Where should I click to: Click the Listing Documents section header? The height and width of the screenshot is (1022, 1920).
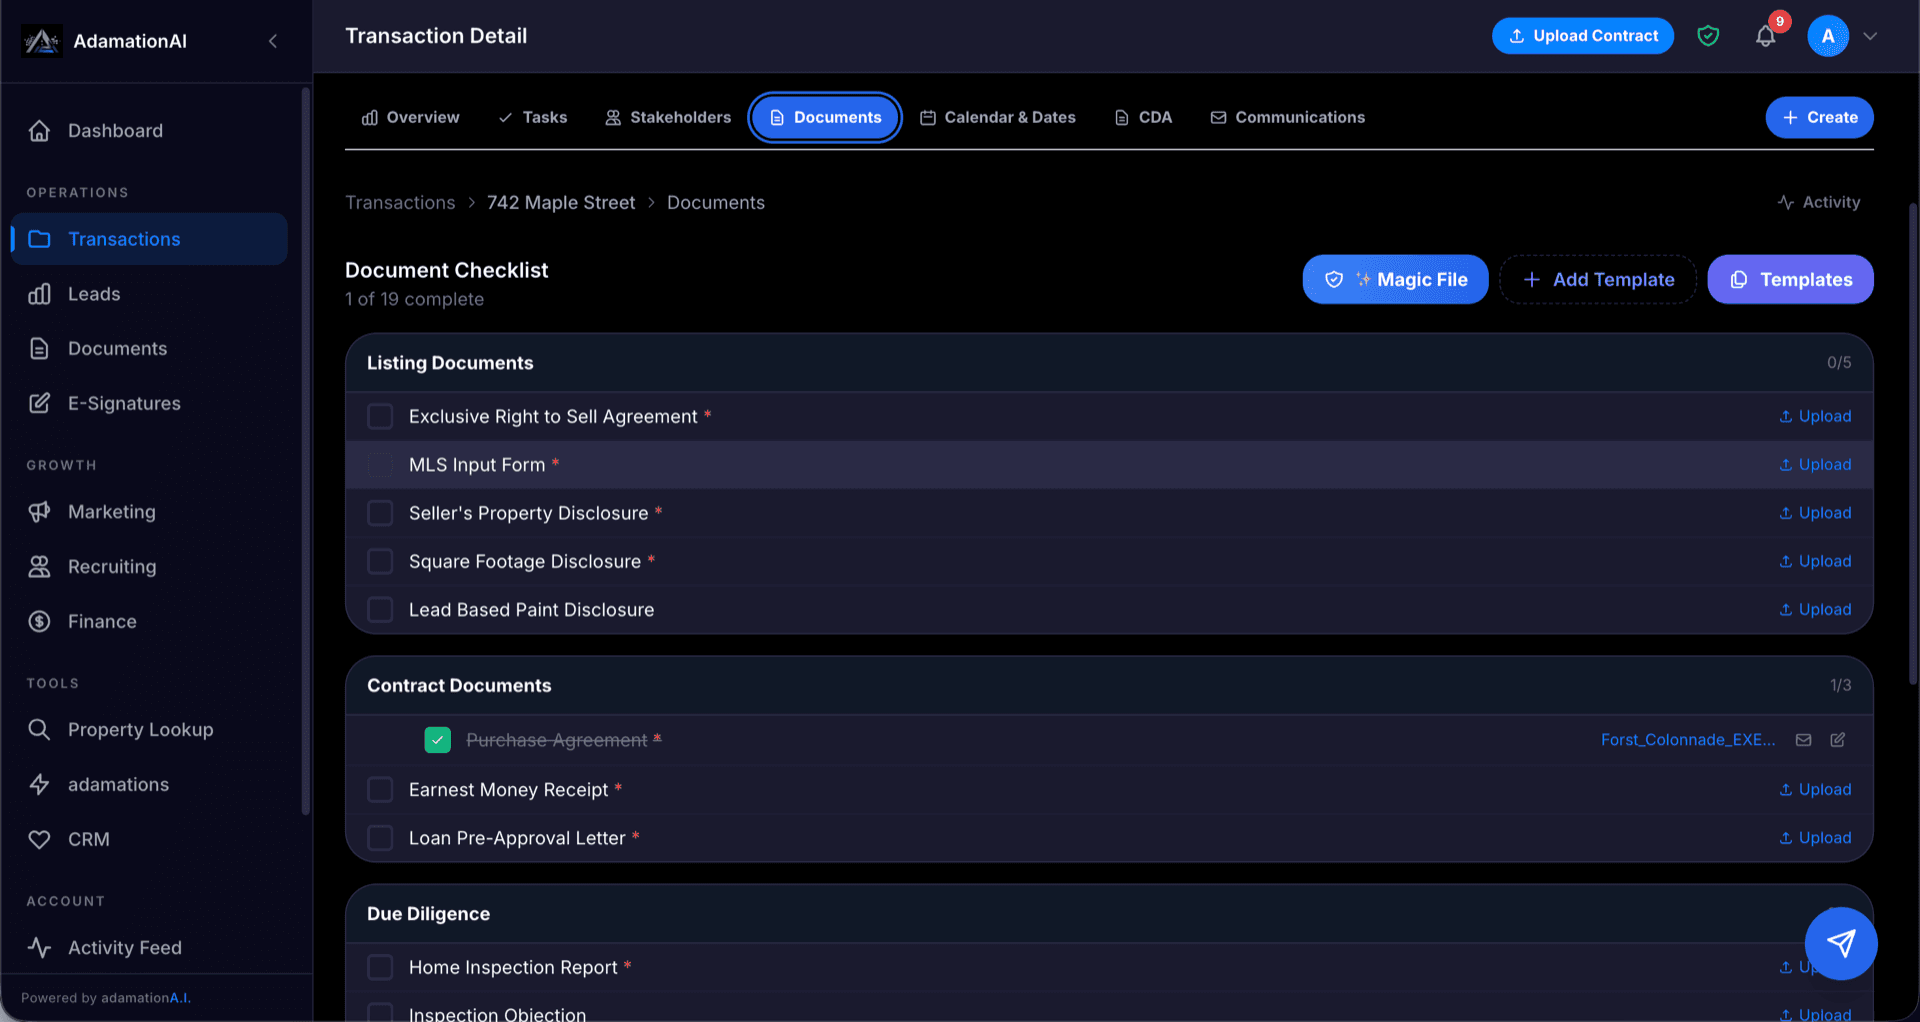click(x=1109, y=363)
